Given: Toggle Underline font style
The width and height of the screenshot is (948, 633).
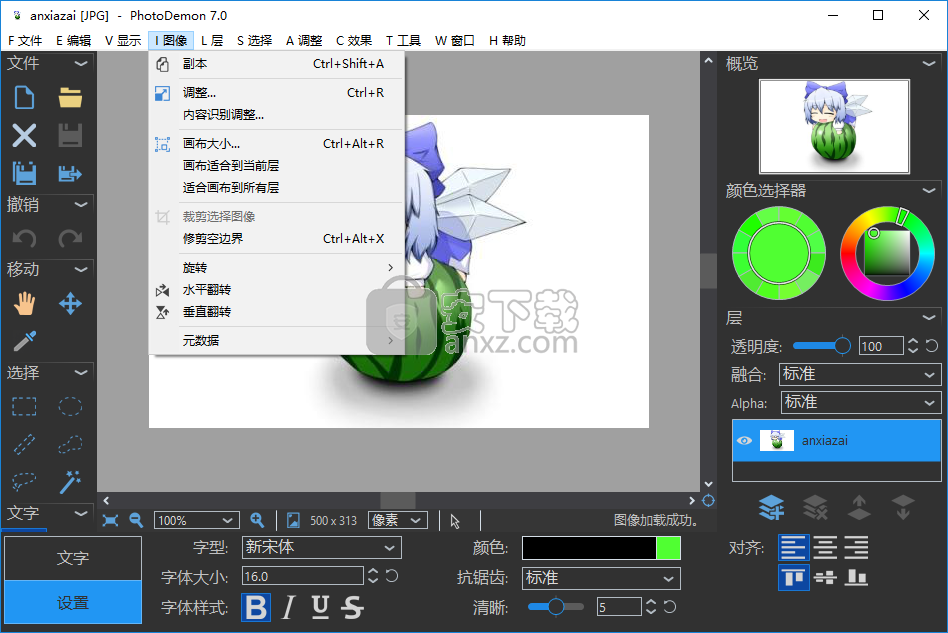Looking at the screenshot, I should (320, 608).
